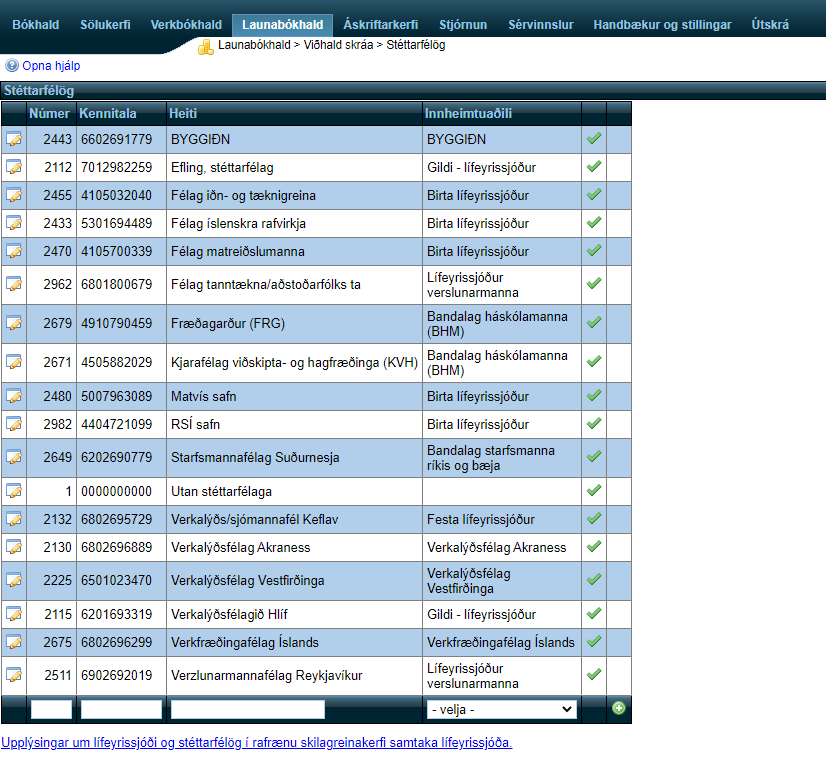826x770 pixels.
Task: Focus the Kennitala input field in footer
Action: [121, 709]
